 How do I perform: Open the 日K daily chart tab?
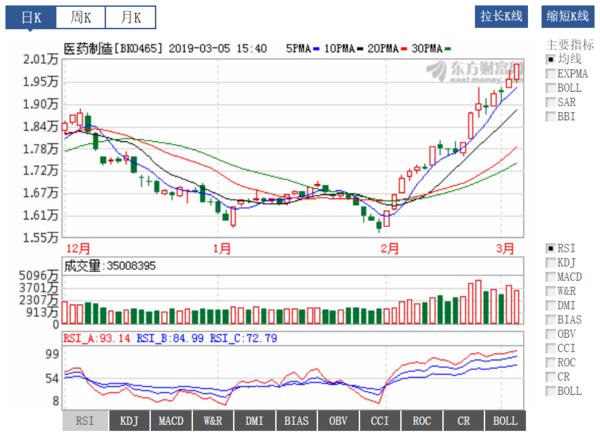[x=31, y=17]
